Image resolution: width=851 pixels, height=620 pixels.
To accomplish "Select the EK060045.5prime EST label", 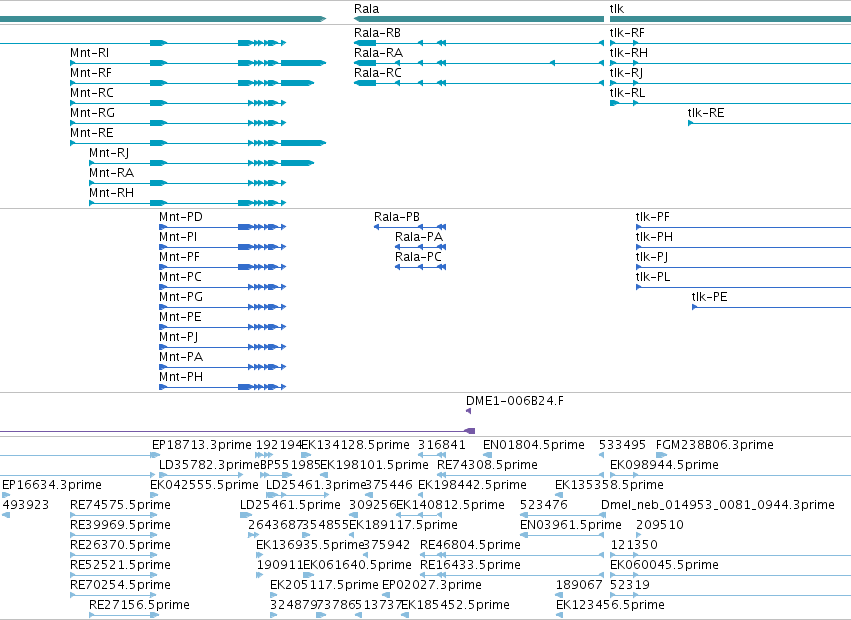I will [664, 565].
